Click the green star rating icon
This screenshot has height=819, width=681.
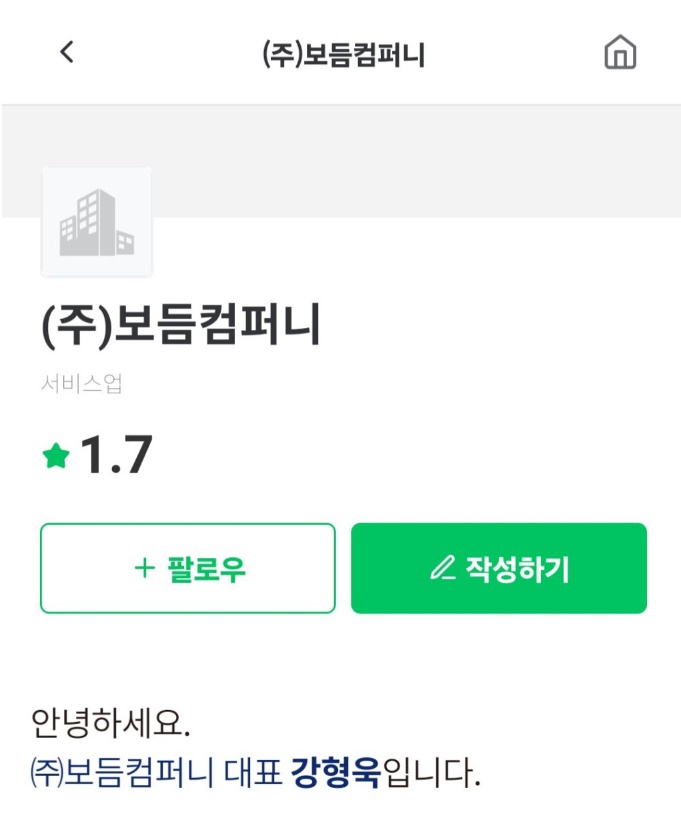(x=56, y=457)
